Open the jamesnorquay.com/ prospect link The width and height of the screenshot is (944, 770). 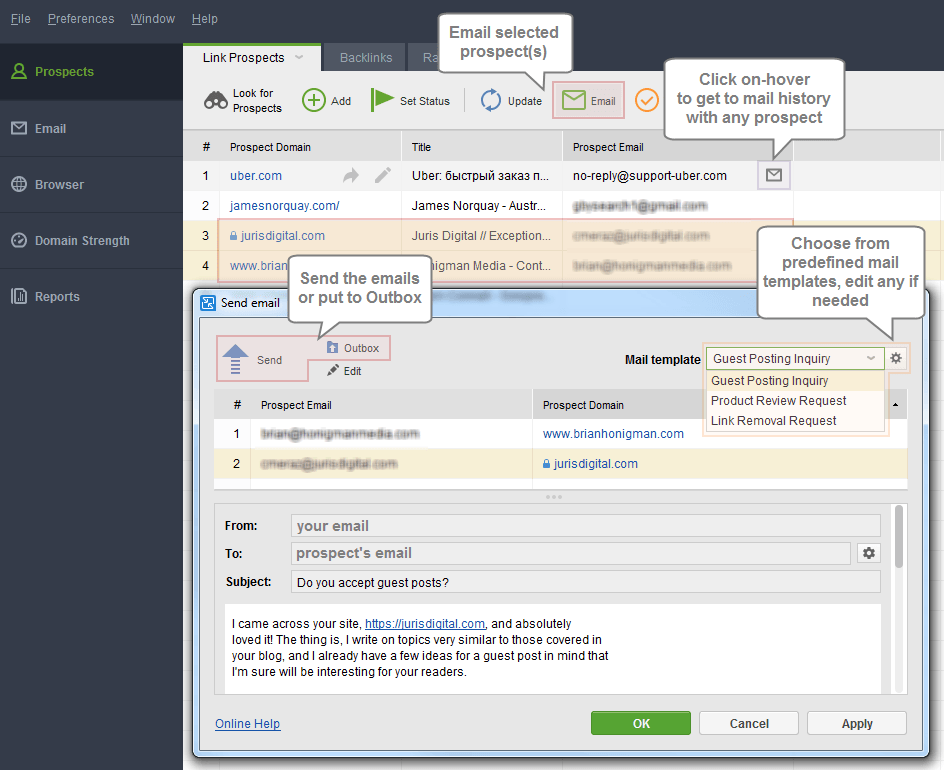(284, 206)
